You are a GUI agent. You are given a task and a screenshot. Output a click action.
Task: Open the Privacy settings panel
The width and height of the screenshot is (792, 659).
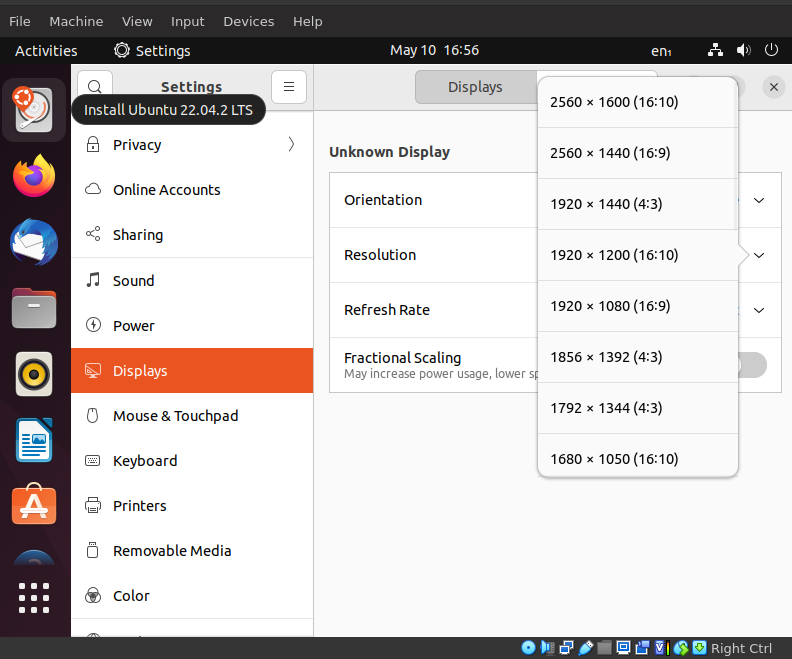(x=192, y=145)
